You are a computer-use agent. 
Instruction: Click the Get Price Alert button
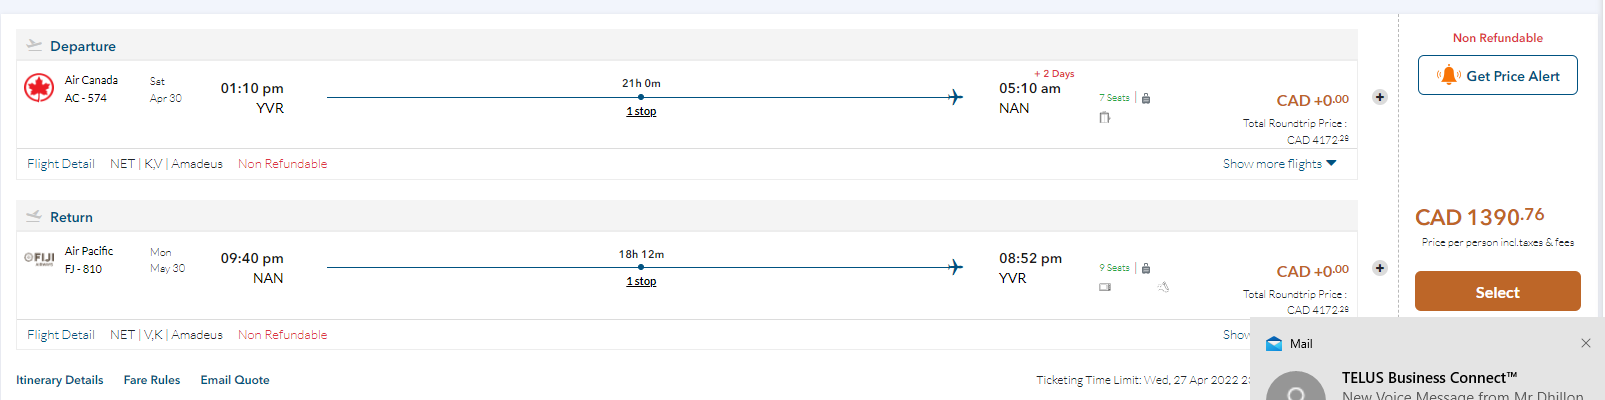point(1497,76)
